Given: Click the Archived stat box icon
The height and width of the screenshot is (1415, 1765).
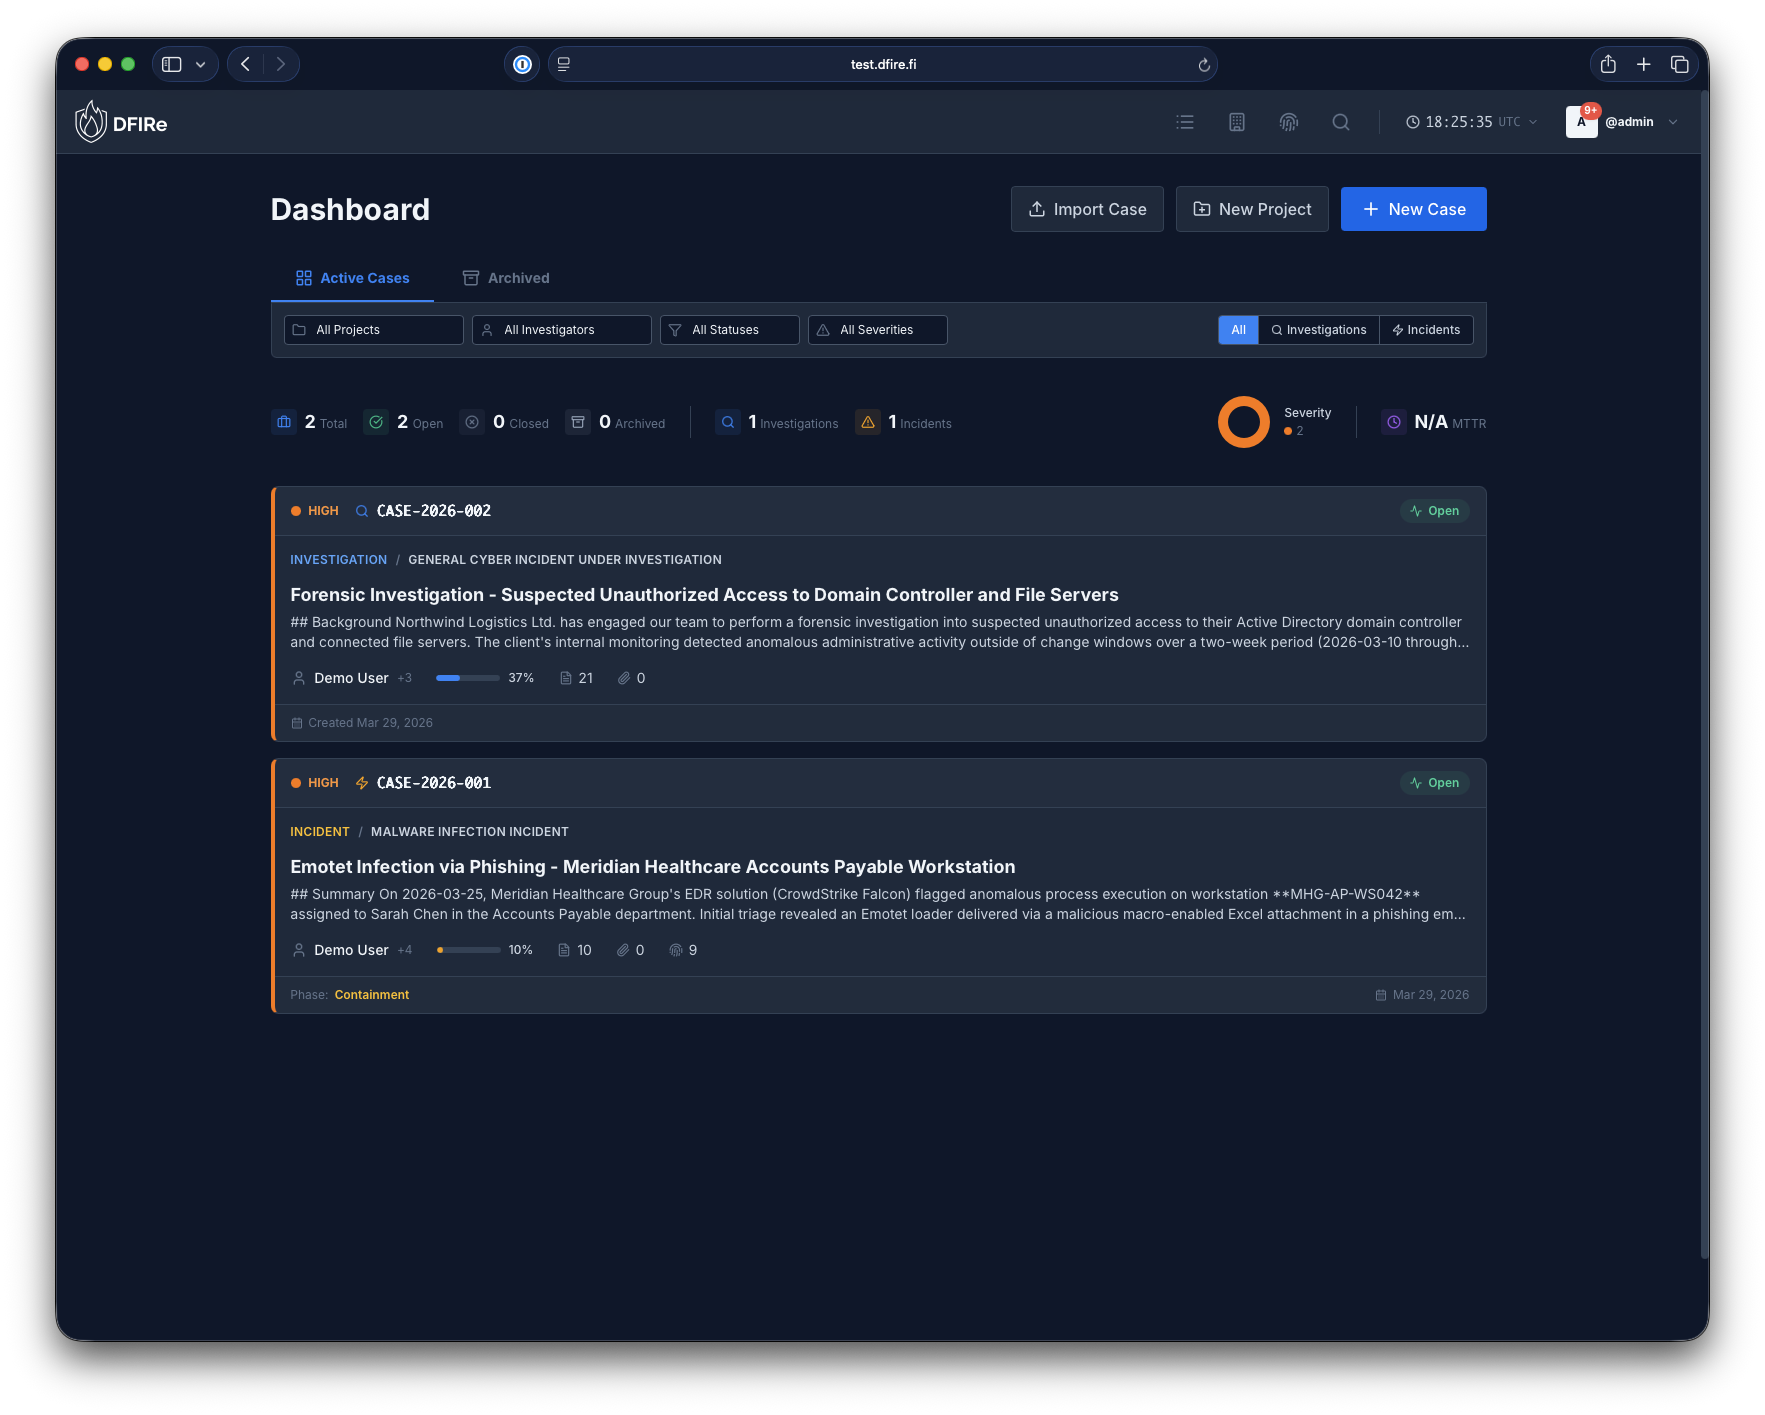Looking at the screenshot, I should (578, 422).
